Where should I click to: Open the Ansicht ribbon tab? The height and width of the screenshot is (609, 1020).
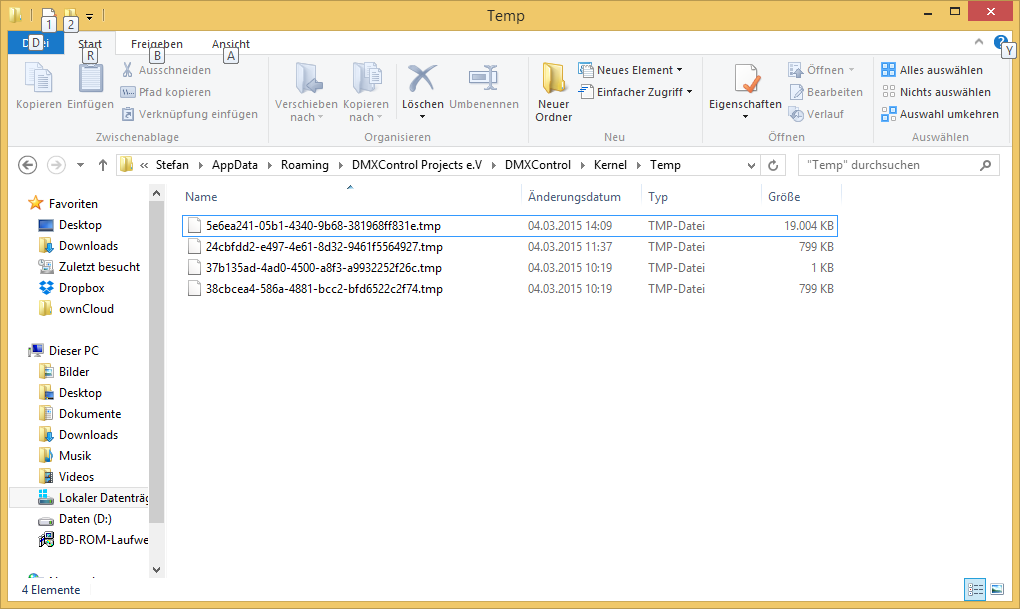[231, 44]
